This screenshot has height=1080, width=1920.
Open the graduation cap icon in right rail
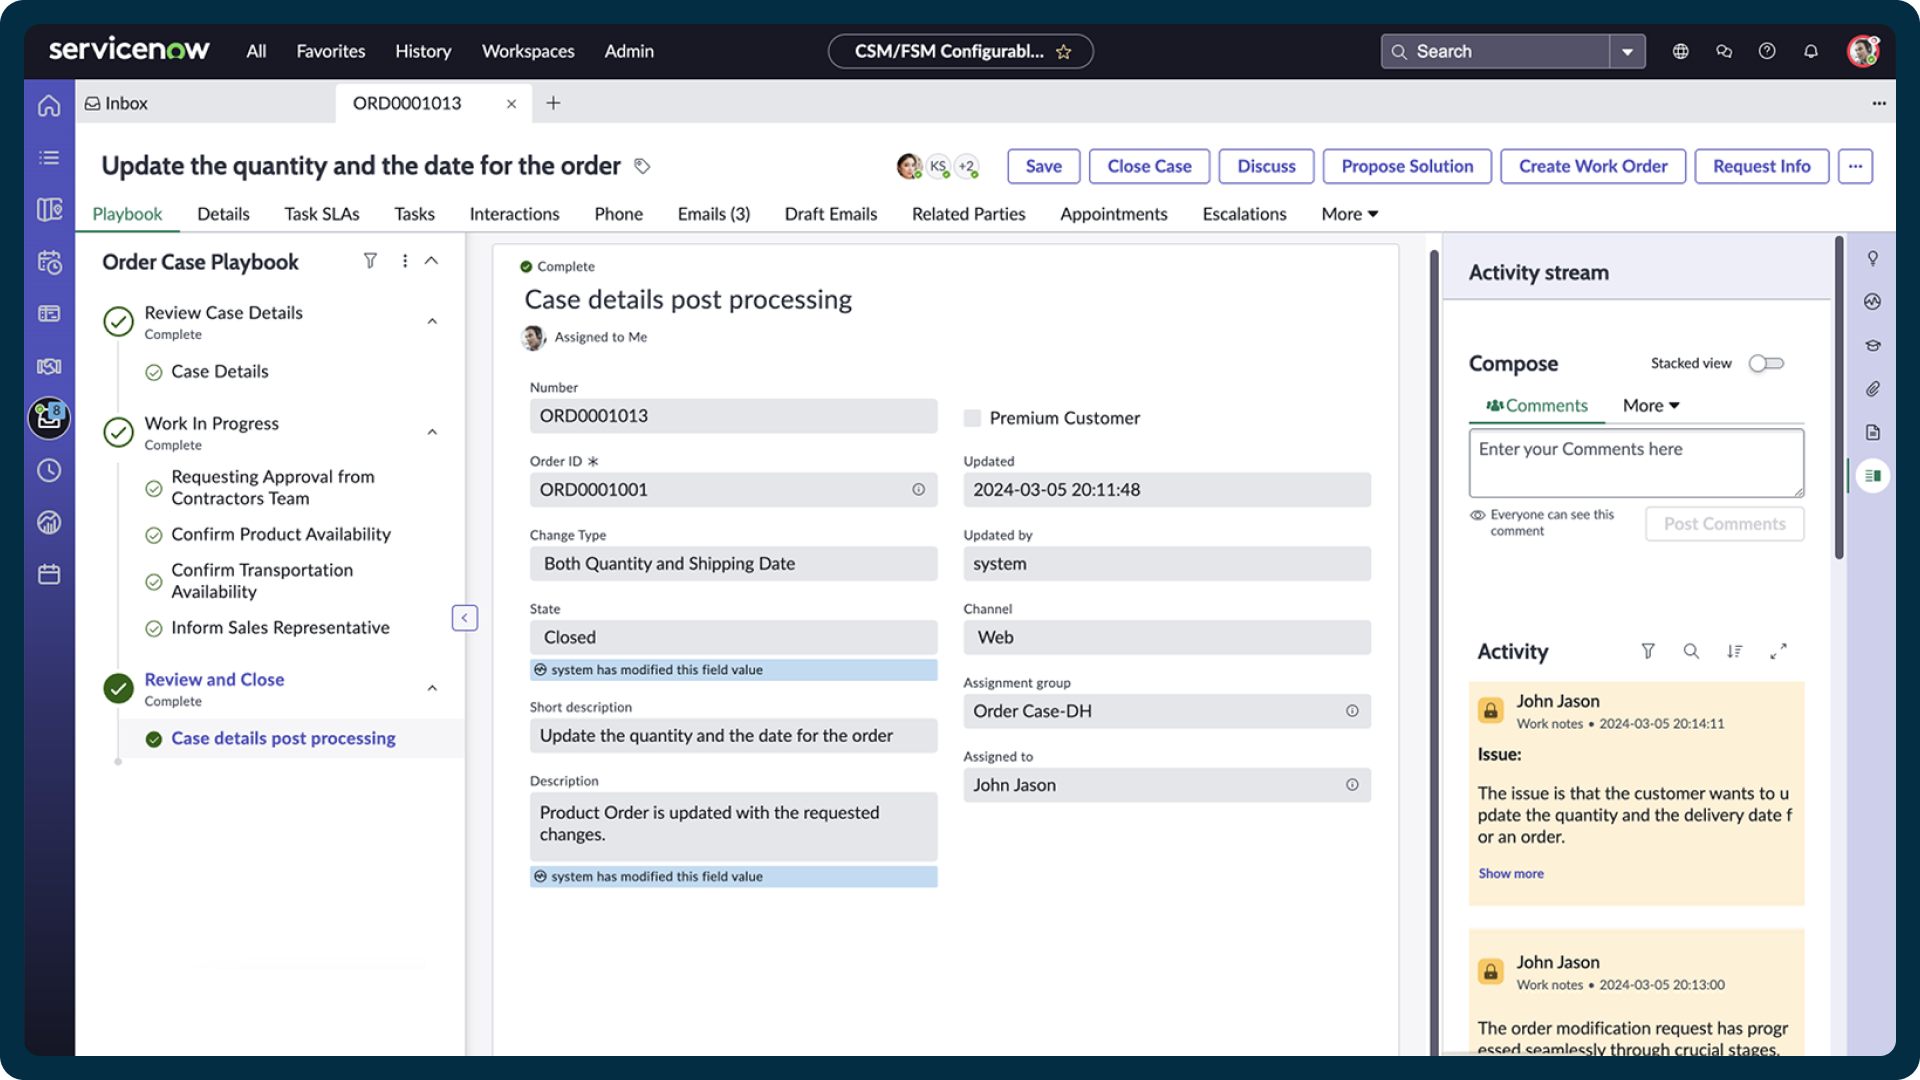pos(1873,345)
